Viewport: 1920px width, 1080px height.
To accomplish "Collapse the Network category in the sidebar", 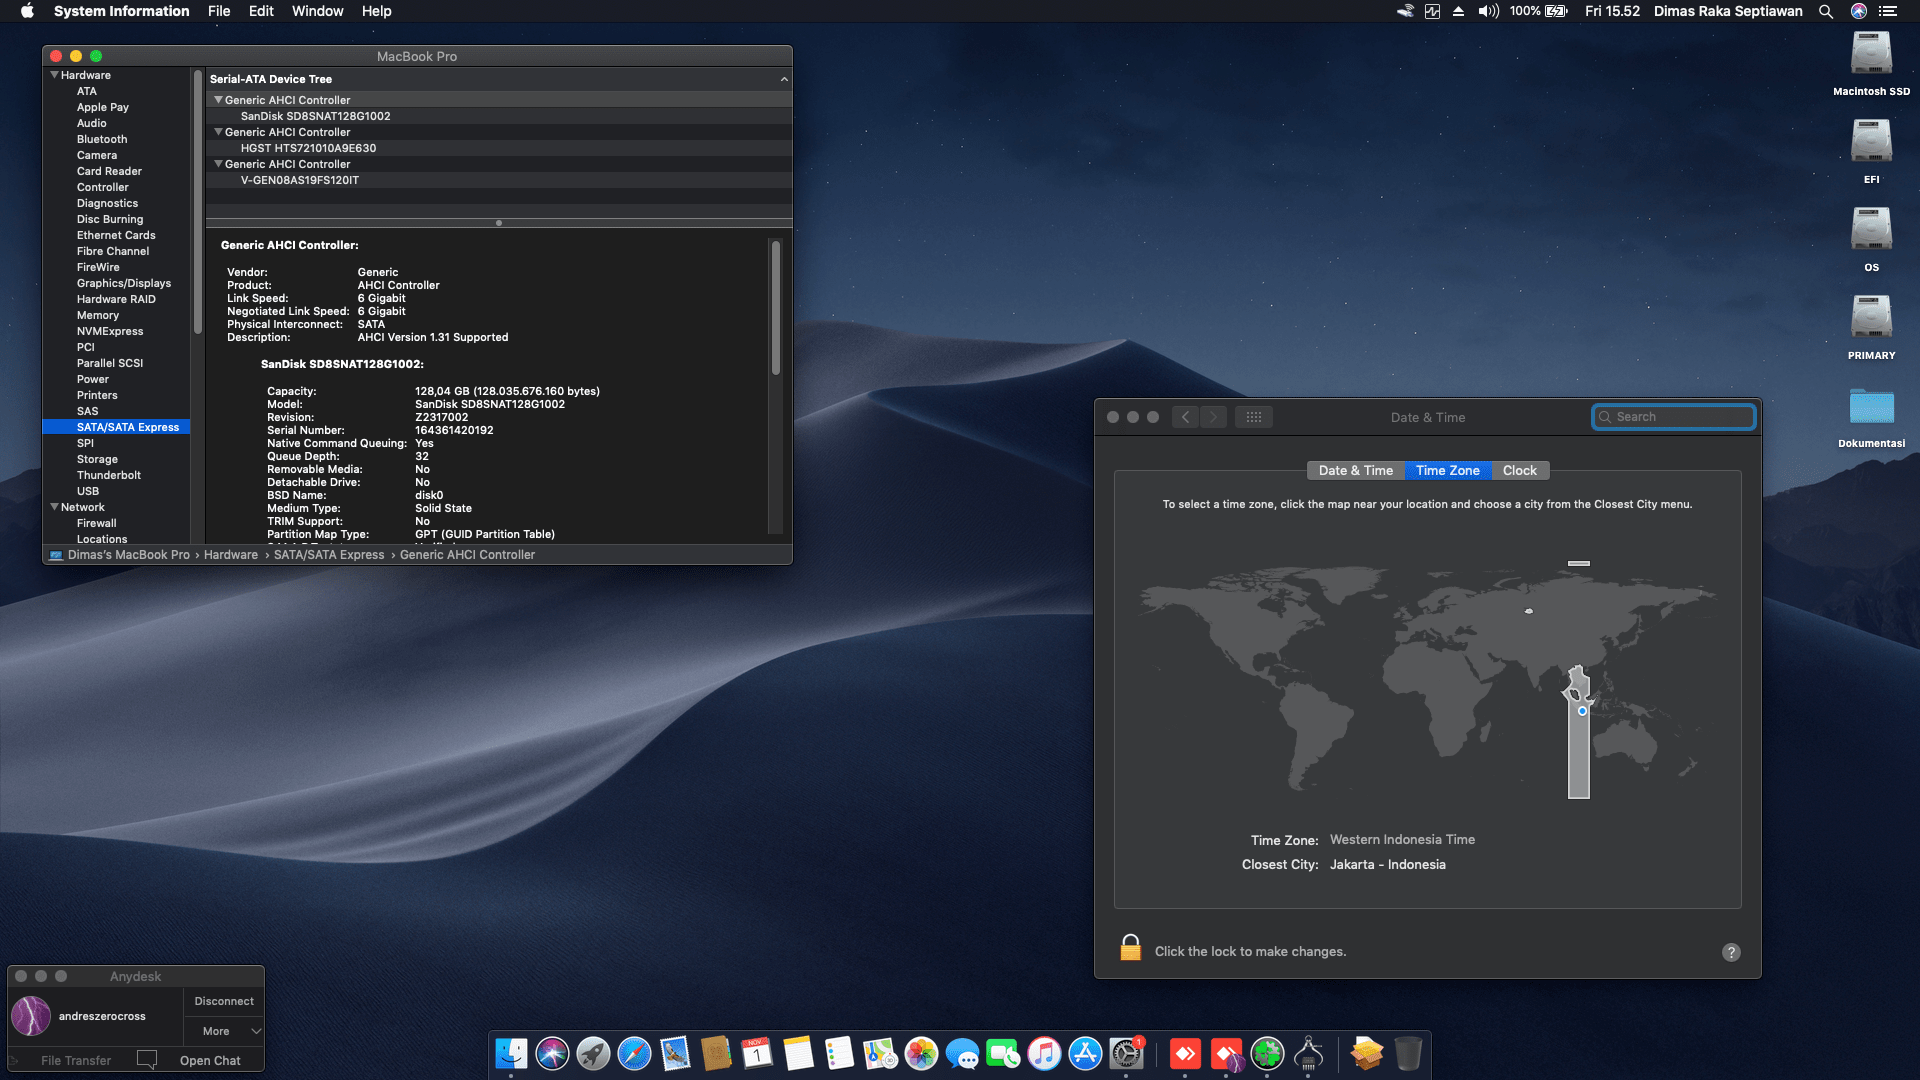I will [55, 507].
